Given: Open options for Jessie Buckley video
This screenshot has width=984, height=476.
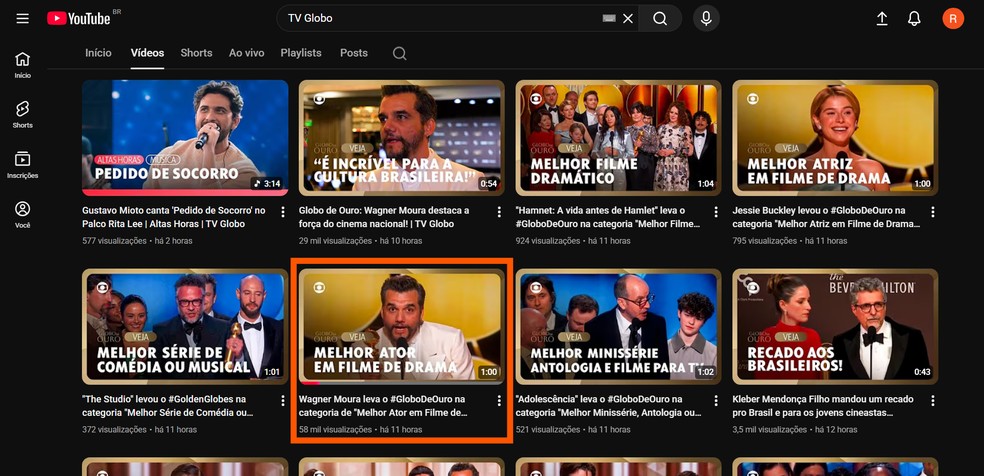Looking at the screenshot, I should point(933,212).
